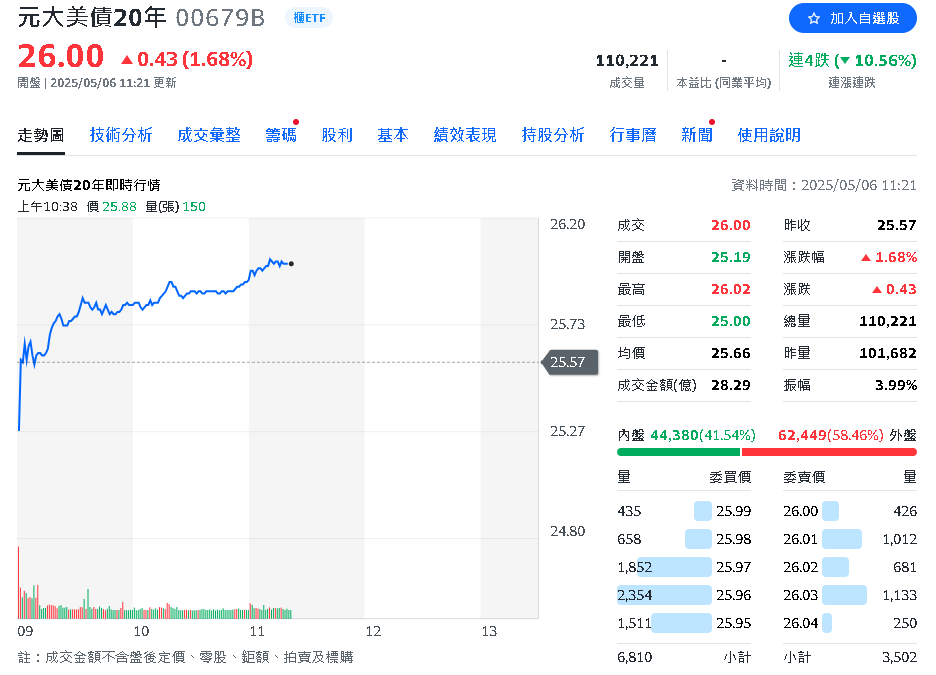The height and width of the screenshot is (675, 936).
Task: Click the 昨量 value 101,682
Action: tap(888, 353)
